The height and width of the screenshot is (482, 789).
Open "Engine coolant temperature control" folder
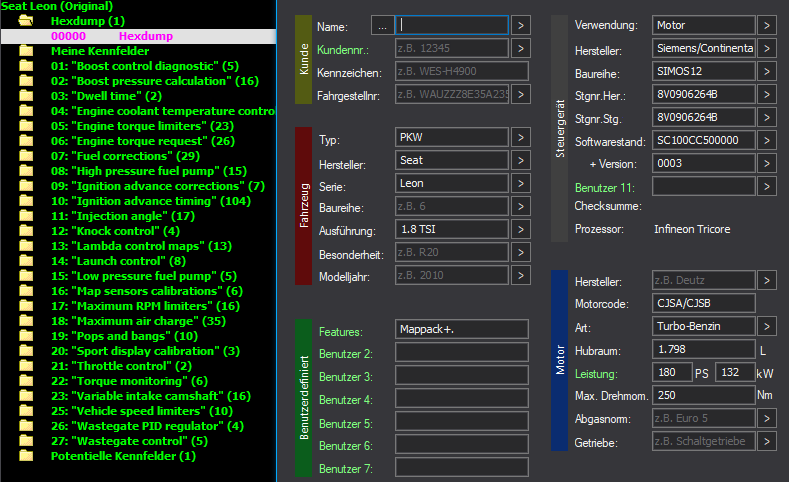click(163, 111)
